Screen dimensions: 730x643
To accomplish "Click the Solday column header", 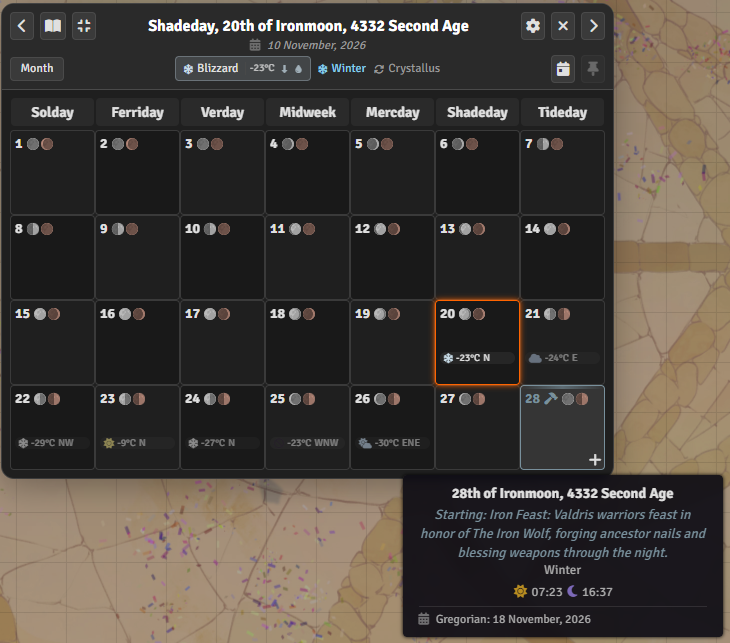I will tap(52, 112).
